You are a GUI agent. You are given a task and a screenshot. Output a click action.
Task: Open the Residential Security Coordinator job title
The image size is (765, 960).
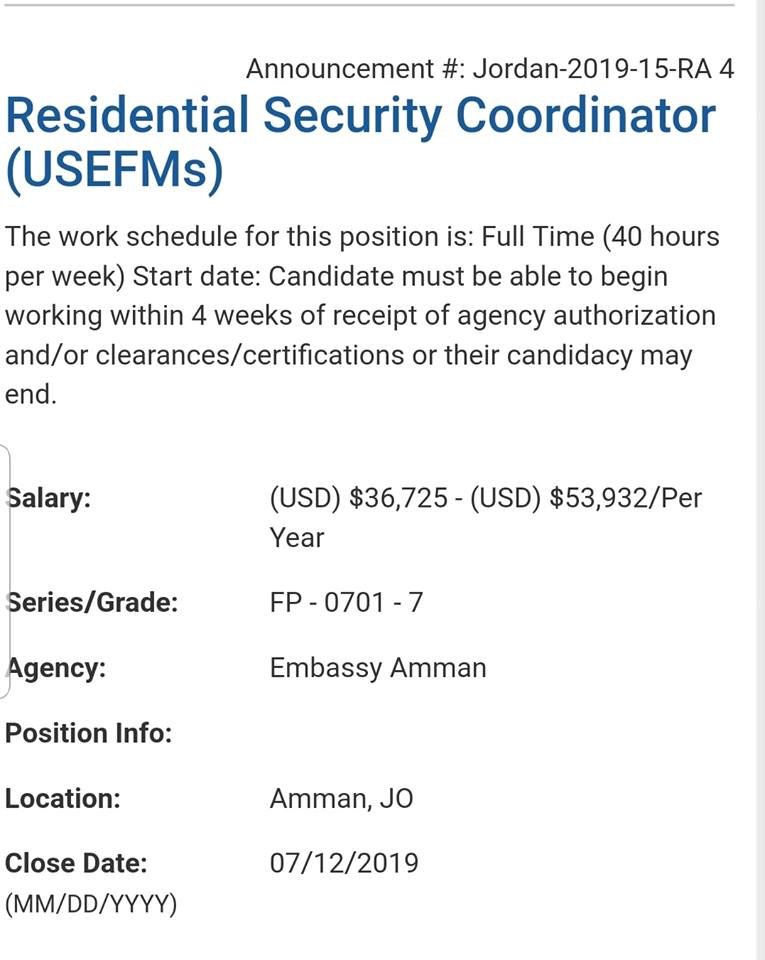(360, 116)
